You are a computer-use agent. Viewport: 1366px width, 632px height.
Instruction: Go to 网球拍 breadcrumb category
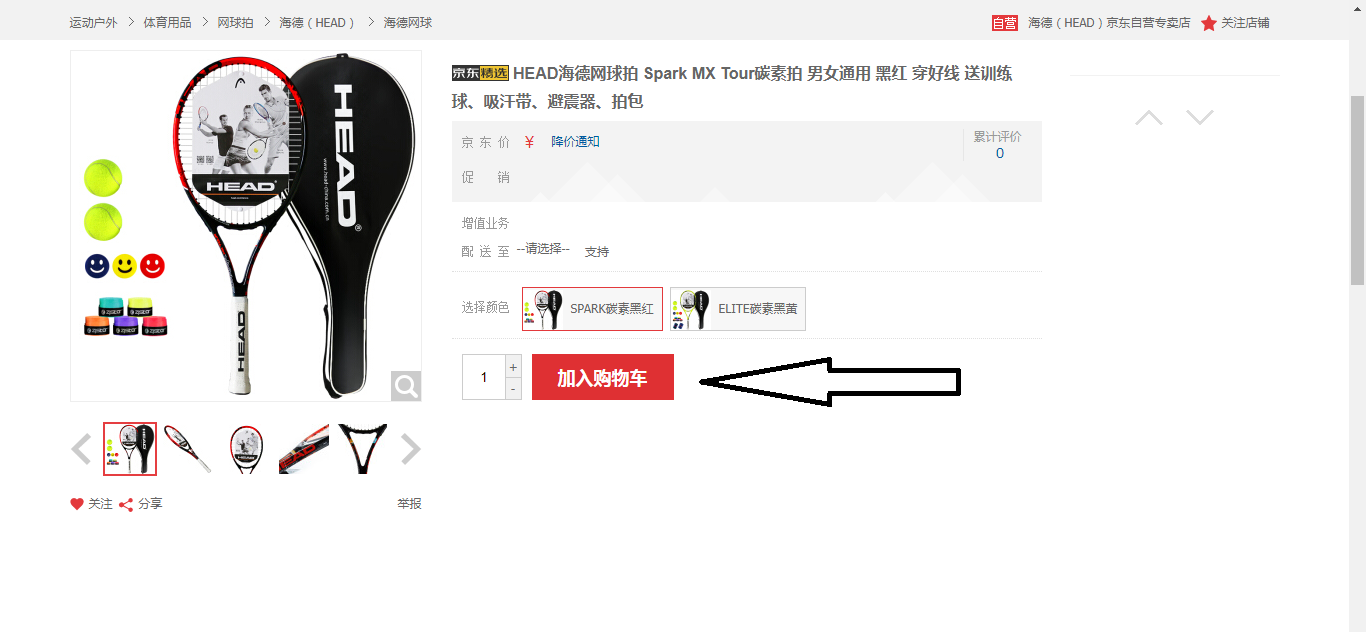(235, 22)
